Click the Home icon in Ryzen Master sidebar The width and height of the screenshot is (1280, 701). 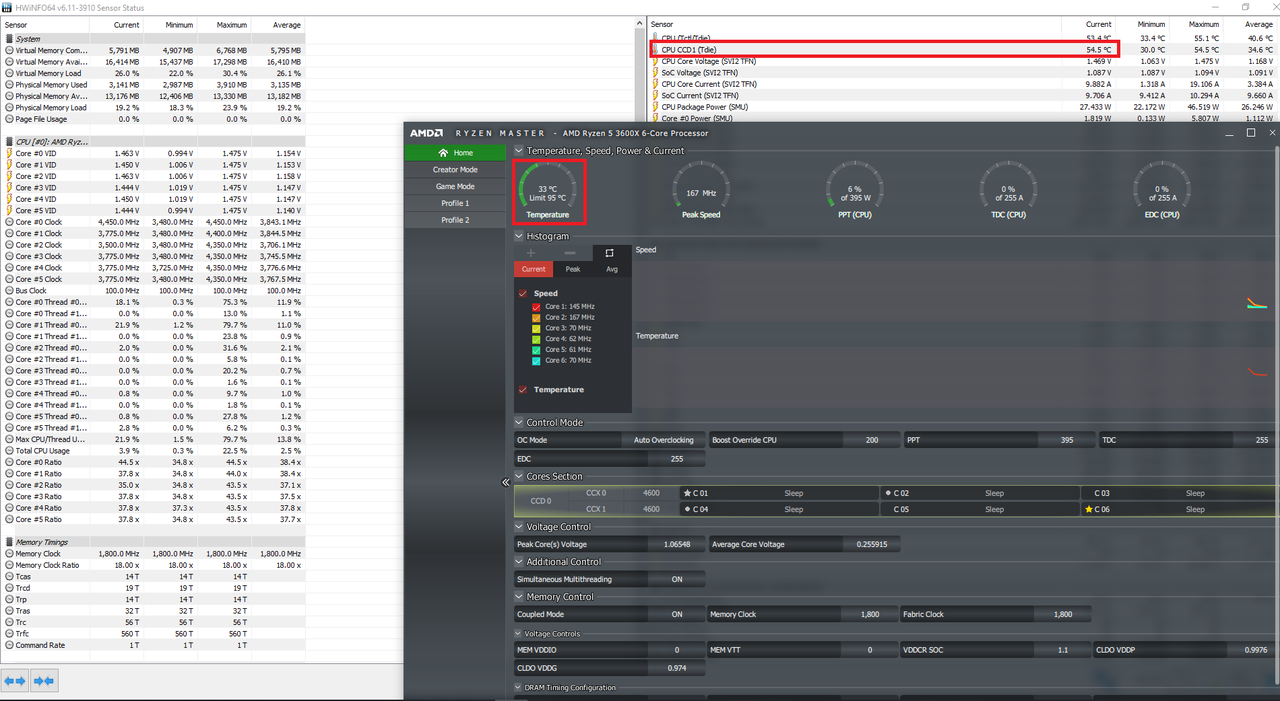click(x=443, y=153)
